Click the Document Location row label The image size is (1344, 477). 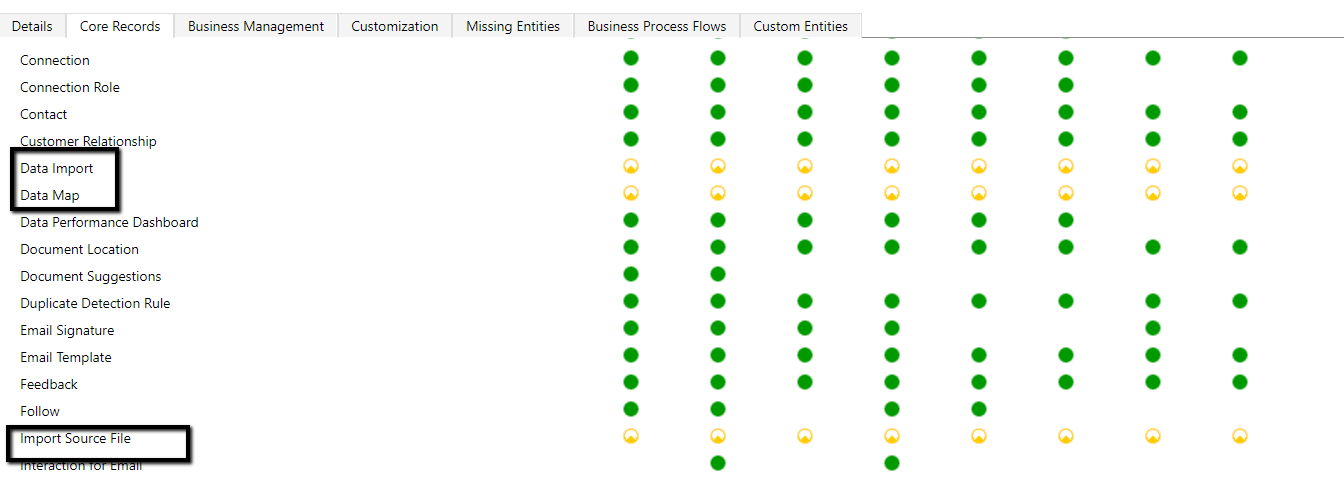point(79,249)
